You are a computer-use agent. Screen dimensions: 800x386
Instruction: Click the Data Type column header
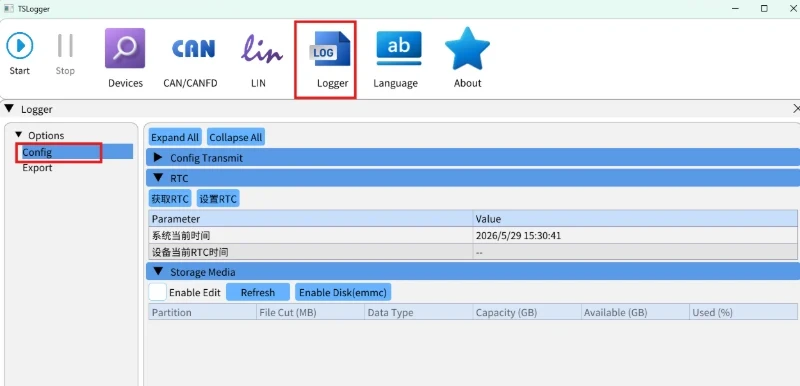click(x=419, y=312)
